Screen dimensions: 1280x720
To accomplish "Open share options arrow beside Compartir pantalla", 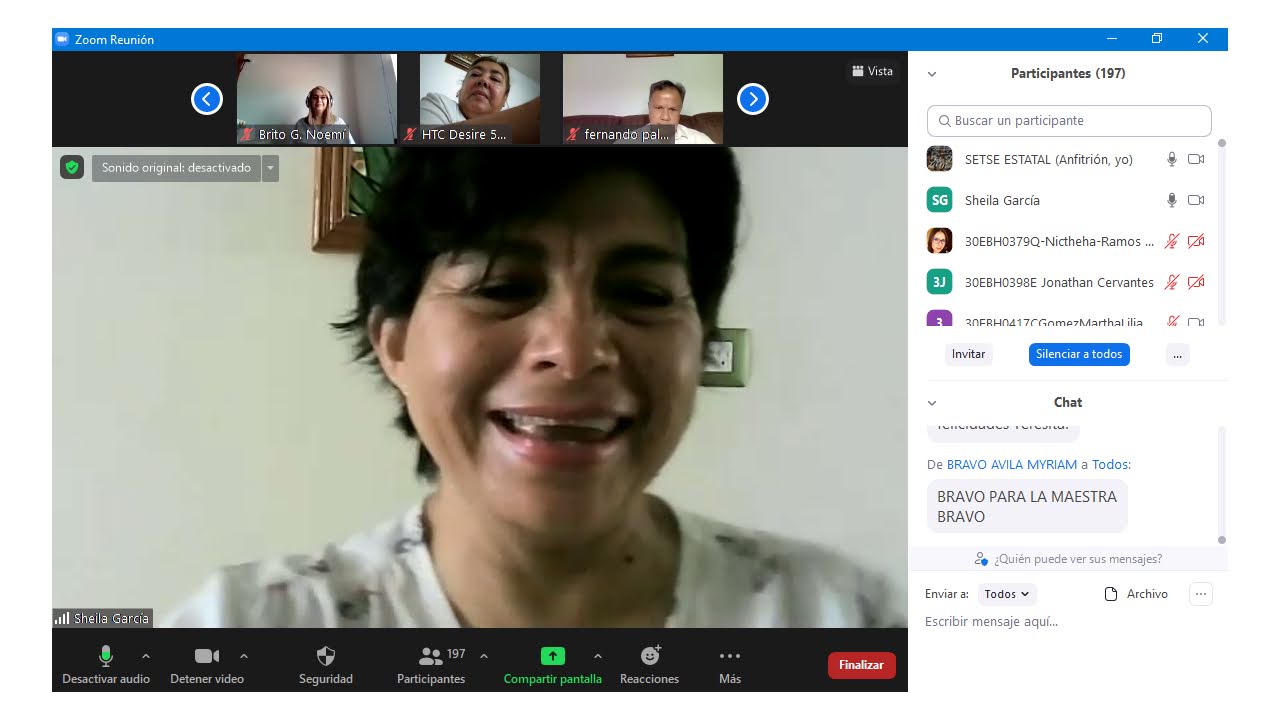I will point(598,657).
